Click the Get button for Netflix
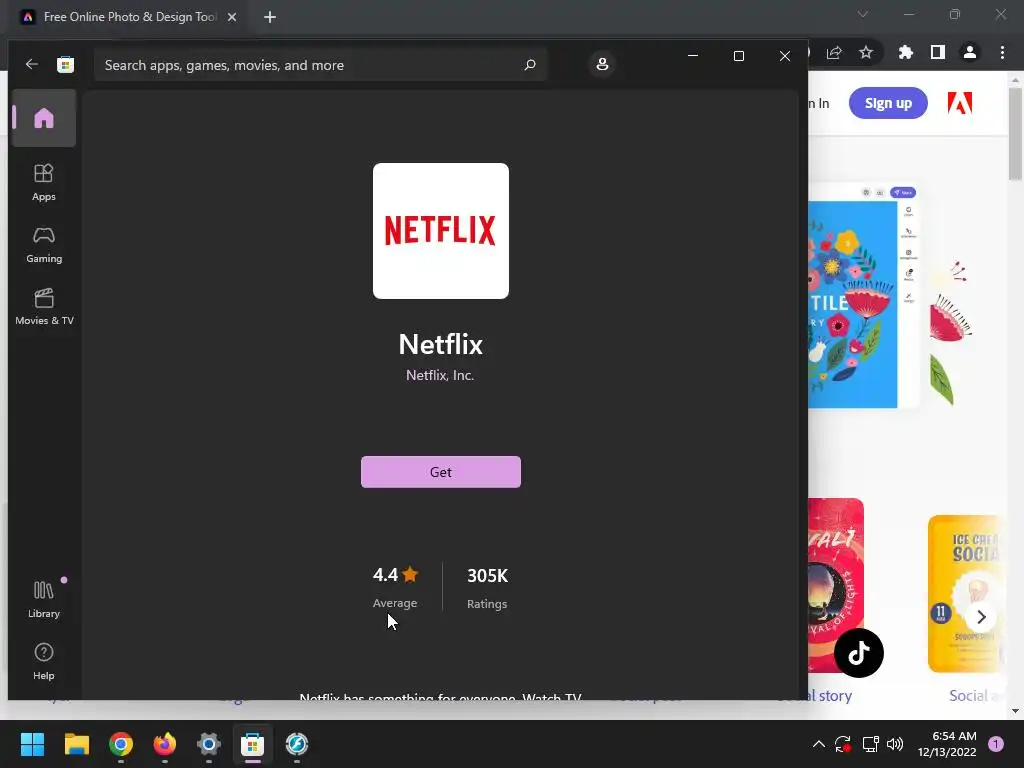The width and height of the screenshot is (1024, 768). (x=441, y=472)
